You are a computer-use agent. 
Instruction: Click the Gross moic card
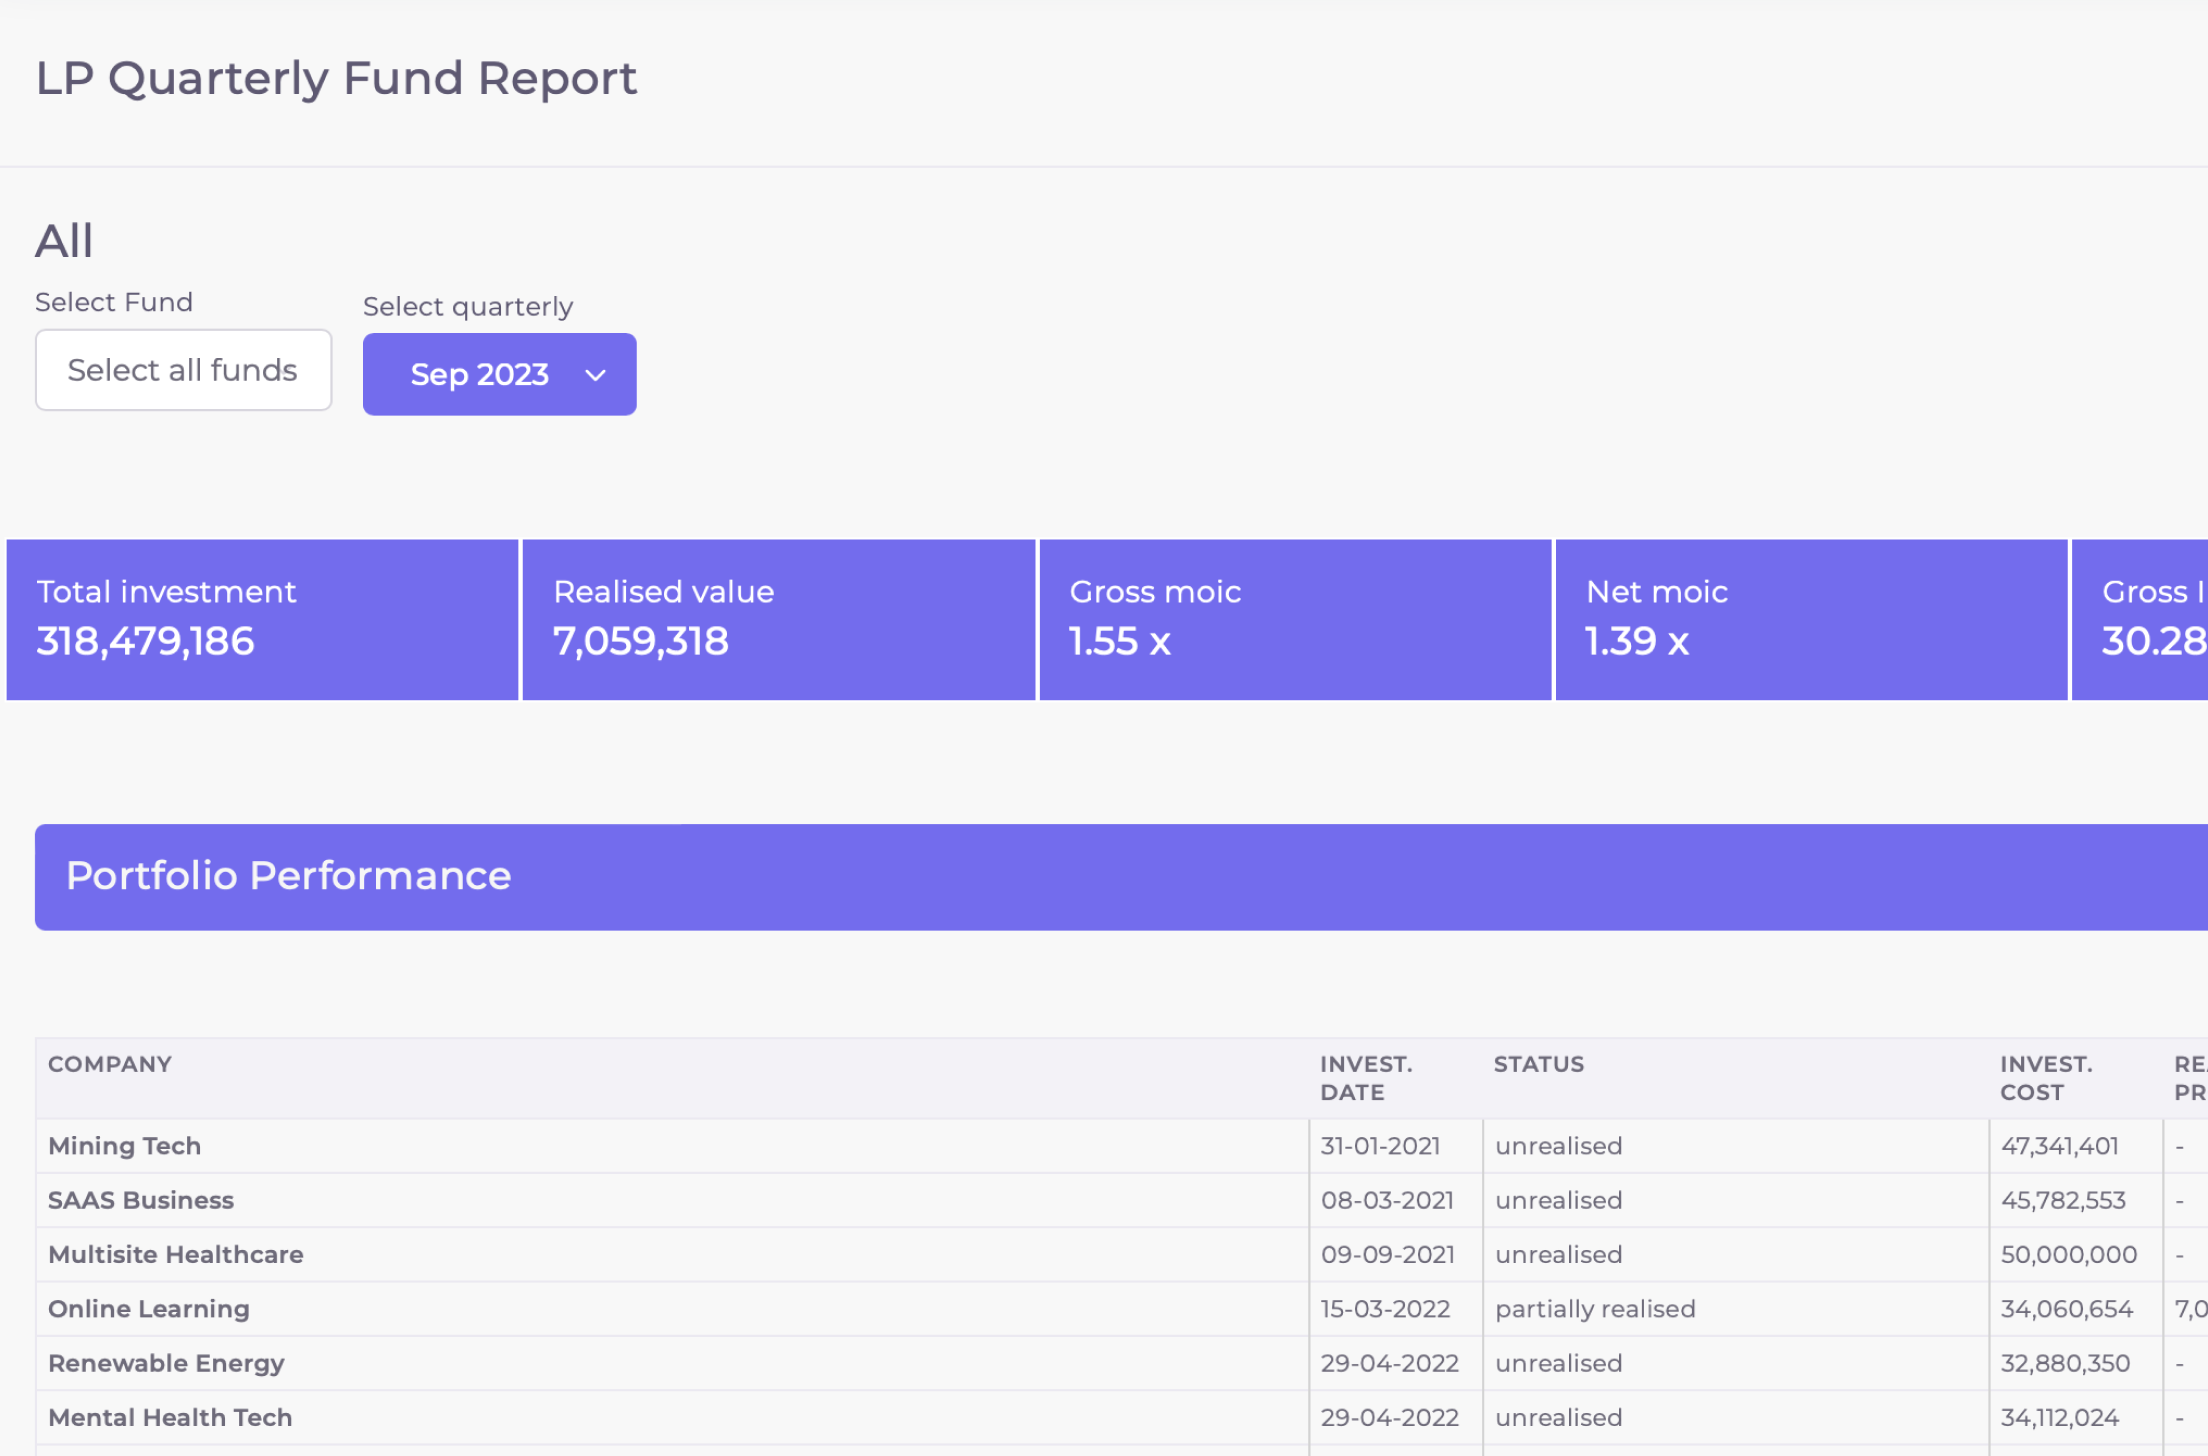point(1294,619)
